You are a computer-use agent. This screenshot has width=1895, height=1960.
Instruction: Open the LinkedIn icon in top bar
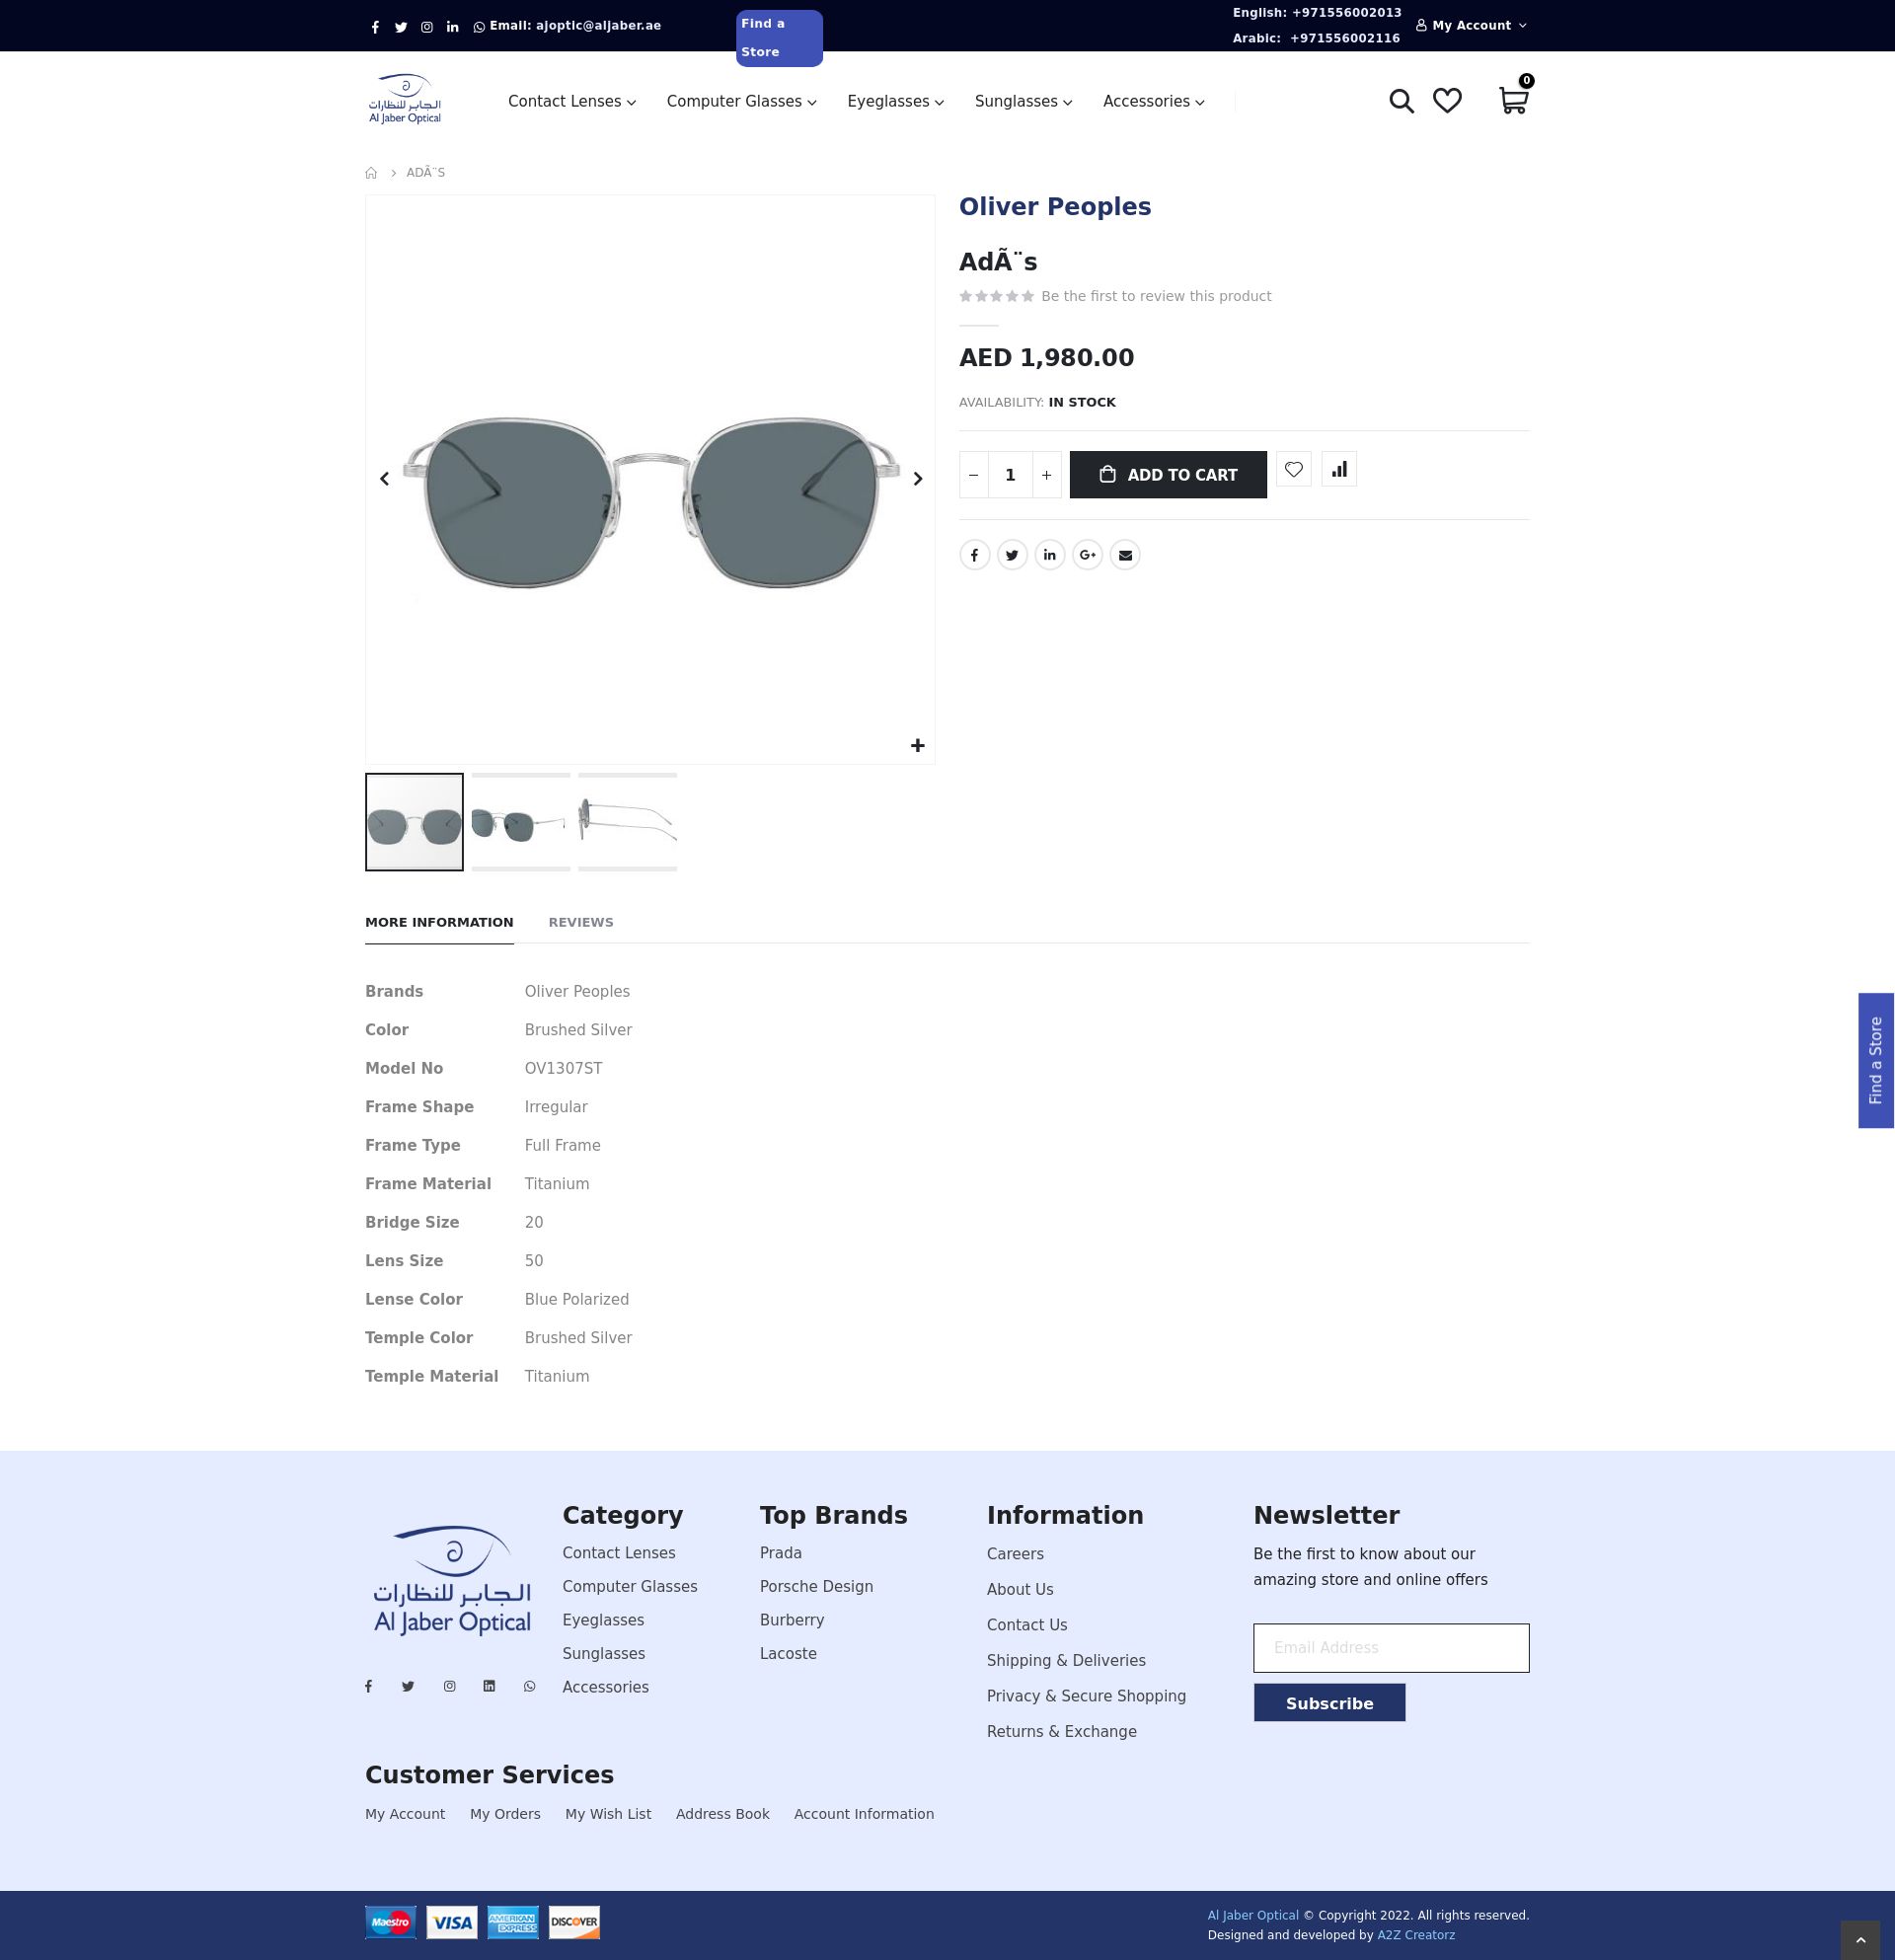(x=453, y=27)
